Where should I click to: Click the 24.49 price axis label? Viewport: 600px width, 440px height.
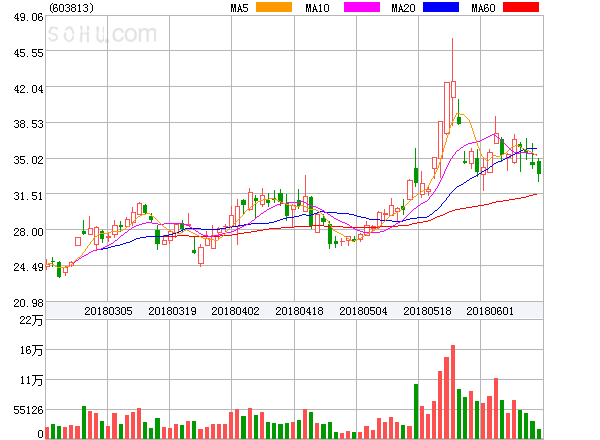click(28, 267)
